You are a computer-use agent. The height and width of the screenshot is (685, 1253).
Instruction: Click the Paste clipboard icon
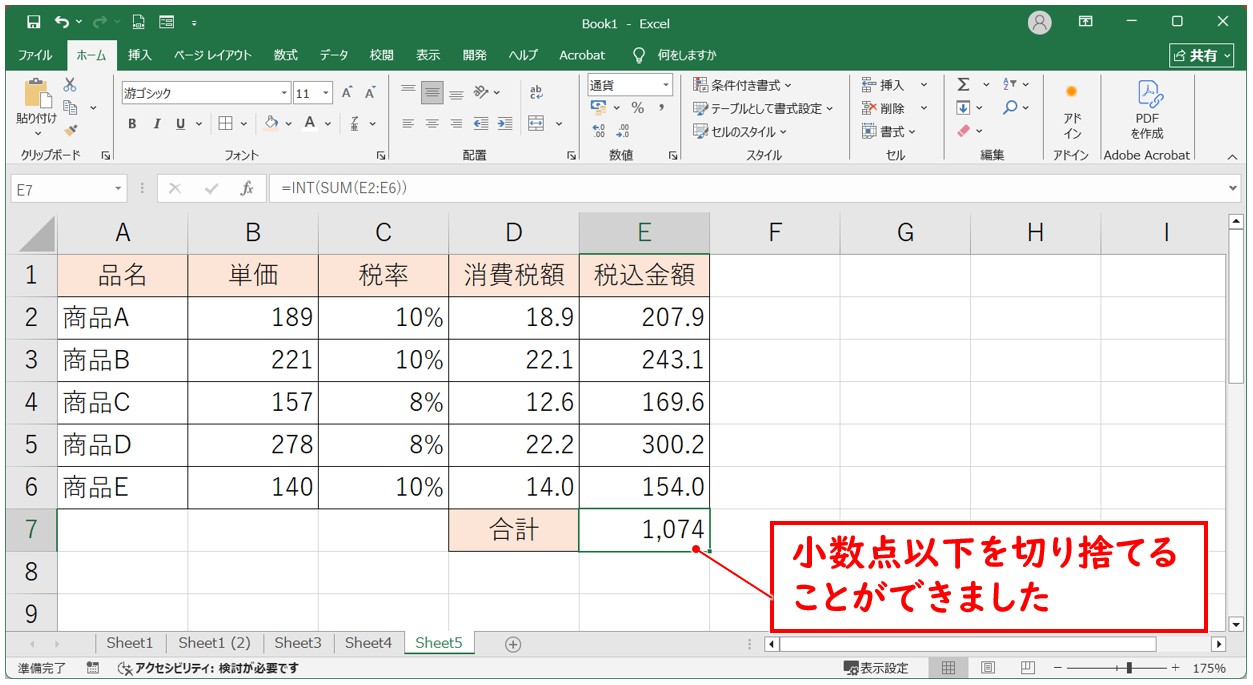point(37,94)
